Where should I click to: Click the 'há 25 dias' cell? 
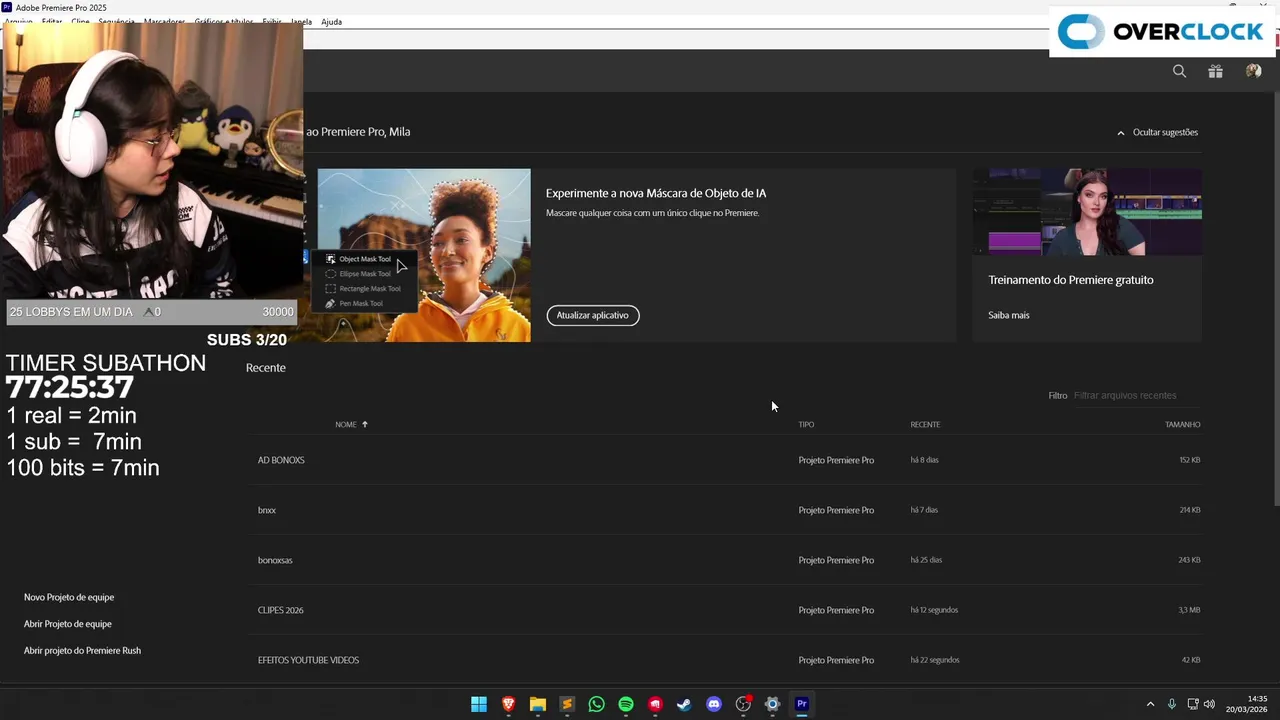click(x=926, y=560)
